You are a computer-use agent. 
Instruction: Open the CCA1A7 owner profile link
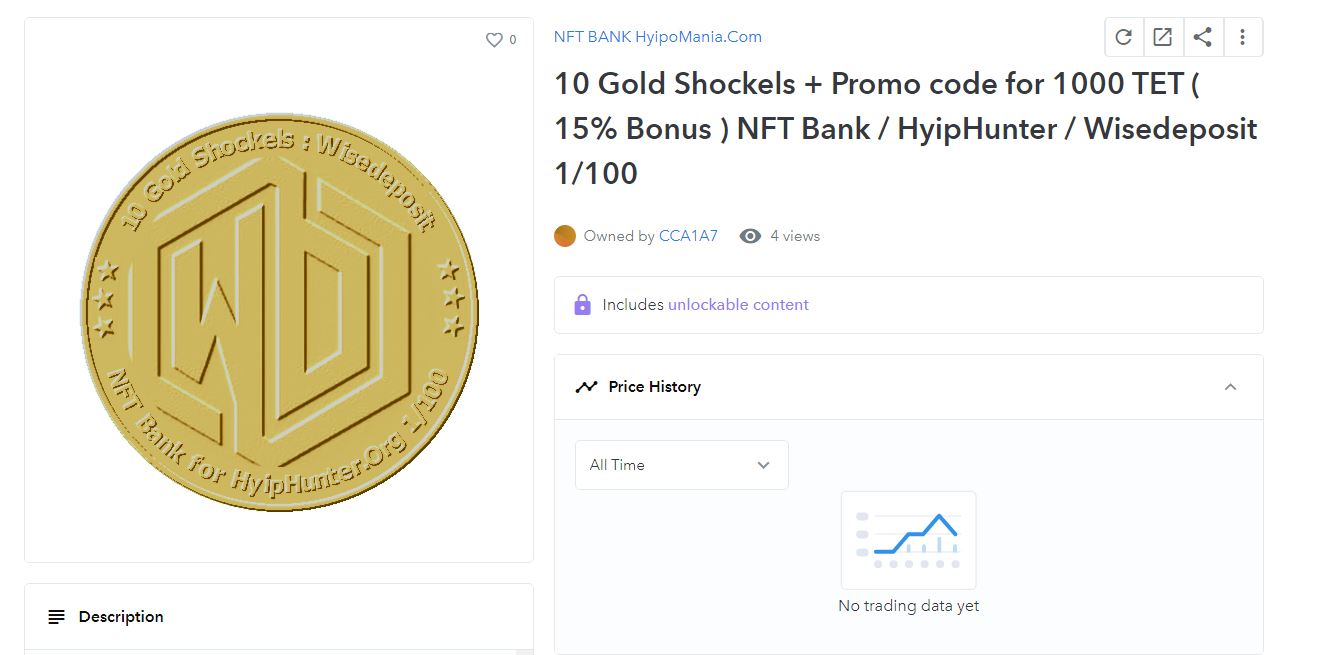[688, 236]
